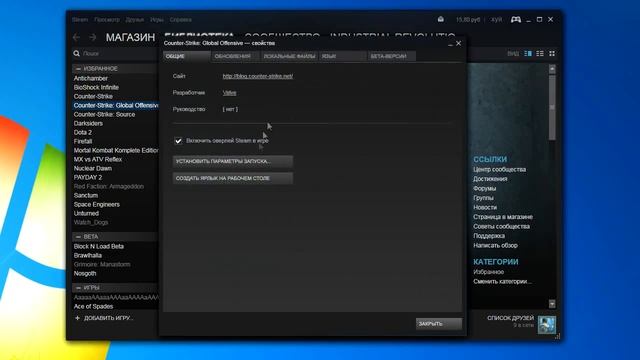Launch Big Picture mode with the controller icon

pyautogui.click(x=516, y=19)
